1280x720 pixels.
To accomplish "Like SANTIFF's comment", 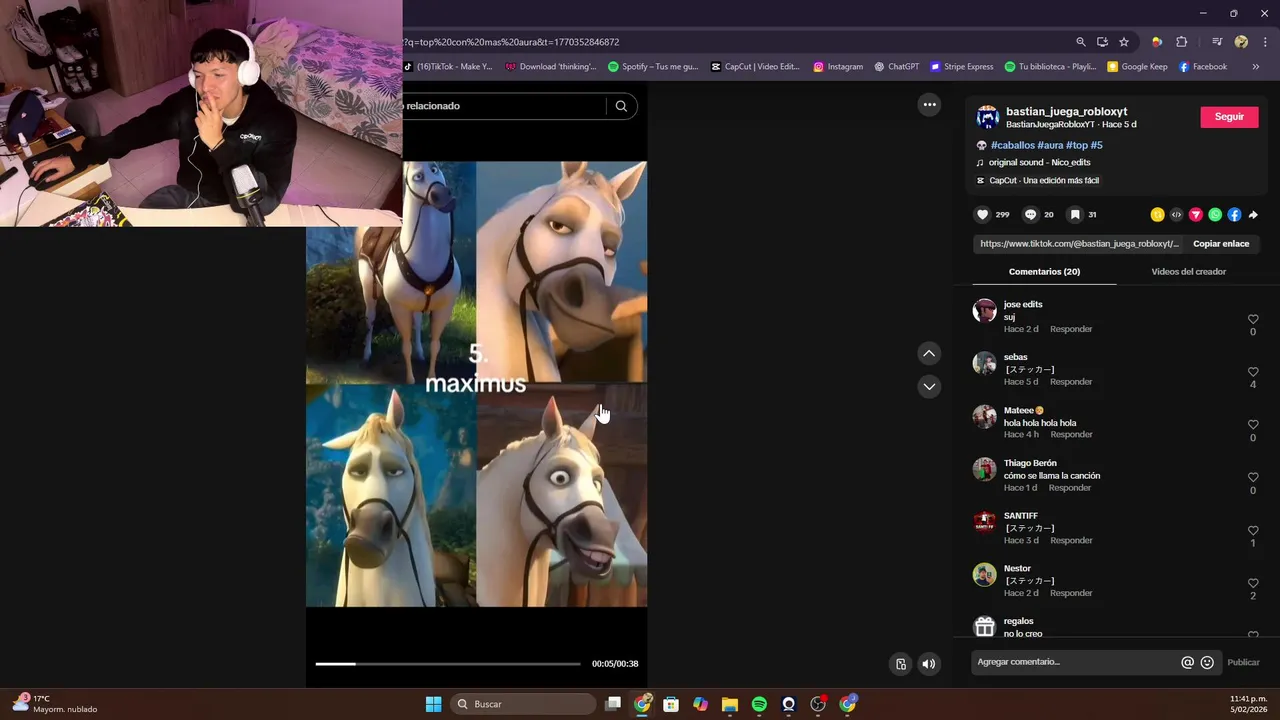I will [x=1253, y=531].
